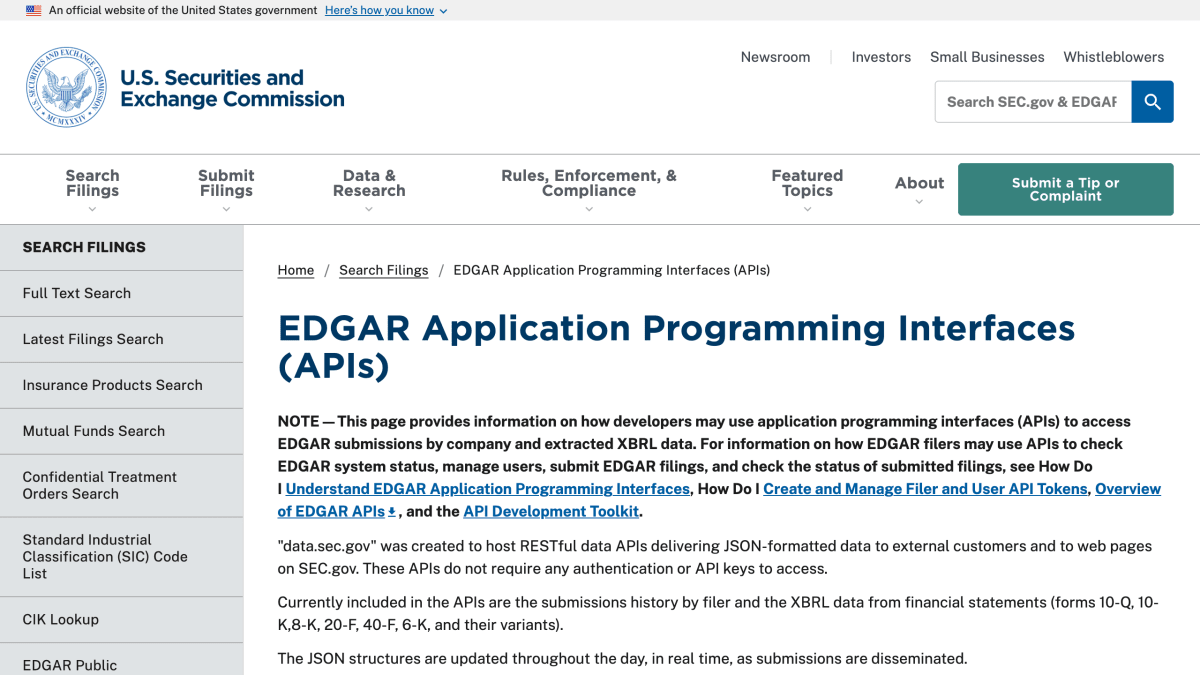Click the Home breadcrumb link
The image size is (1200, 675).
coord(296,270)
